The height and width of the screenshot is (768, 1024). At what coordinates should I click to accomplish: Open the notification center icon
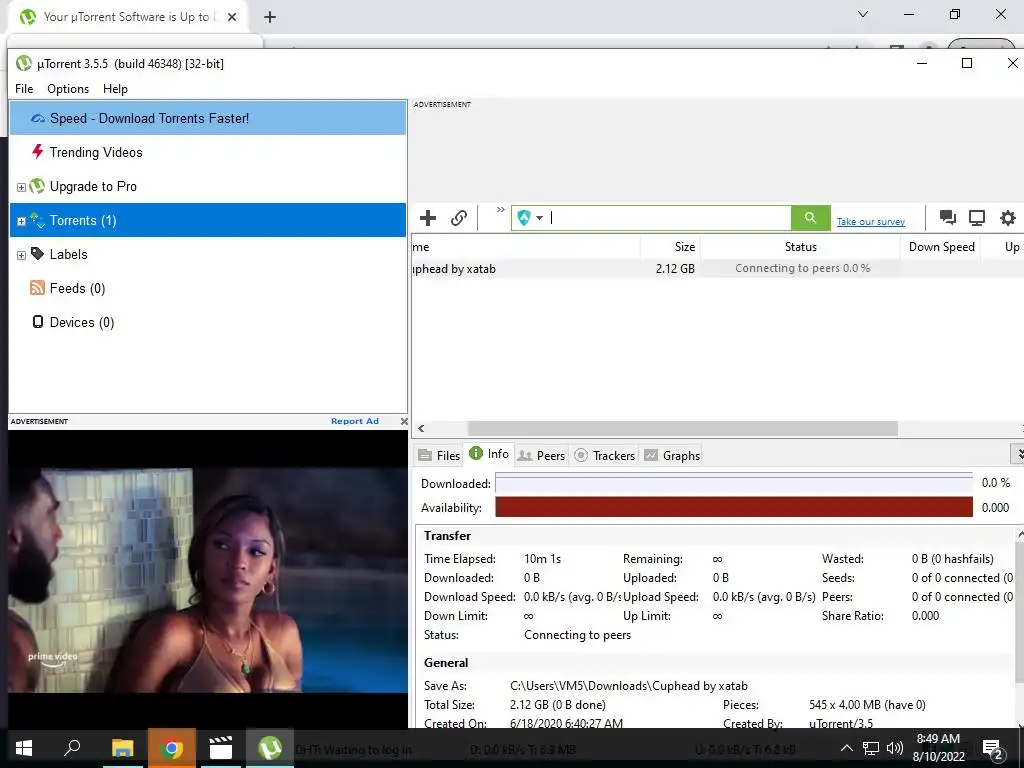point(992,748)
